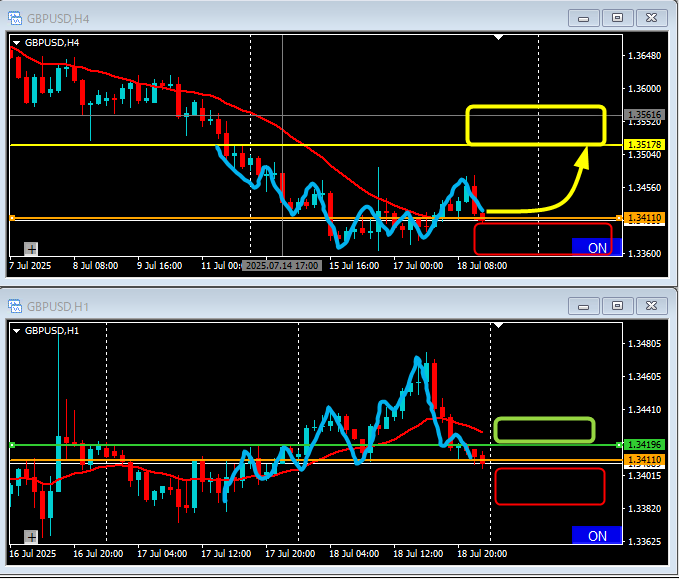This screenshot has height=579, width=679.
Task: Click the green line left handle in H1
Action: pyautogui.click(x=12, y=445)
